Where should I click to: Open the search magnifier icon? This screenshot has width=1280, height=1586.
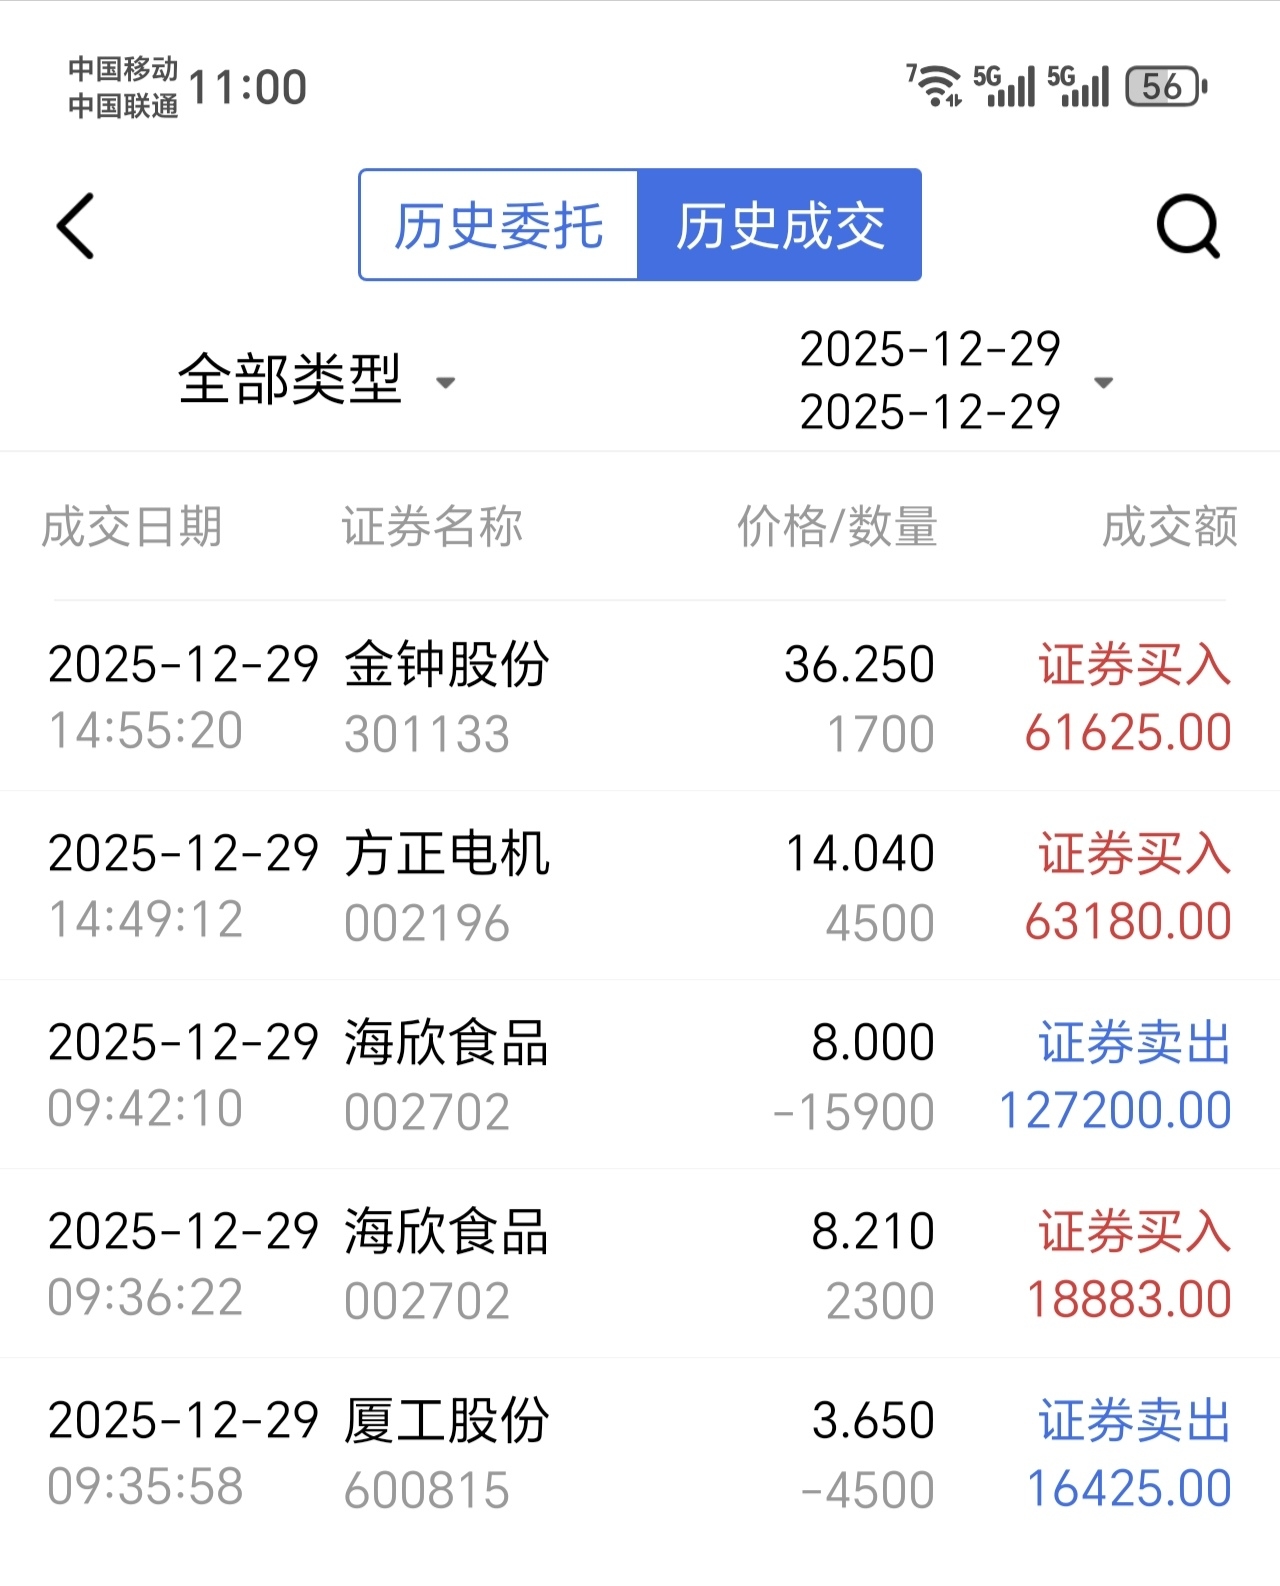click(x=1187, y=226)
